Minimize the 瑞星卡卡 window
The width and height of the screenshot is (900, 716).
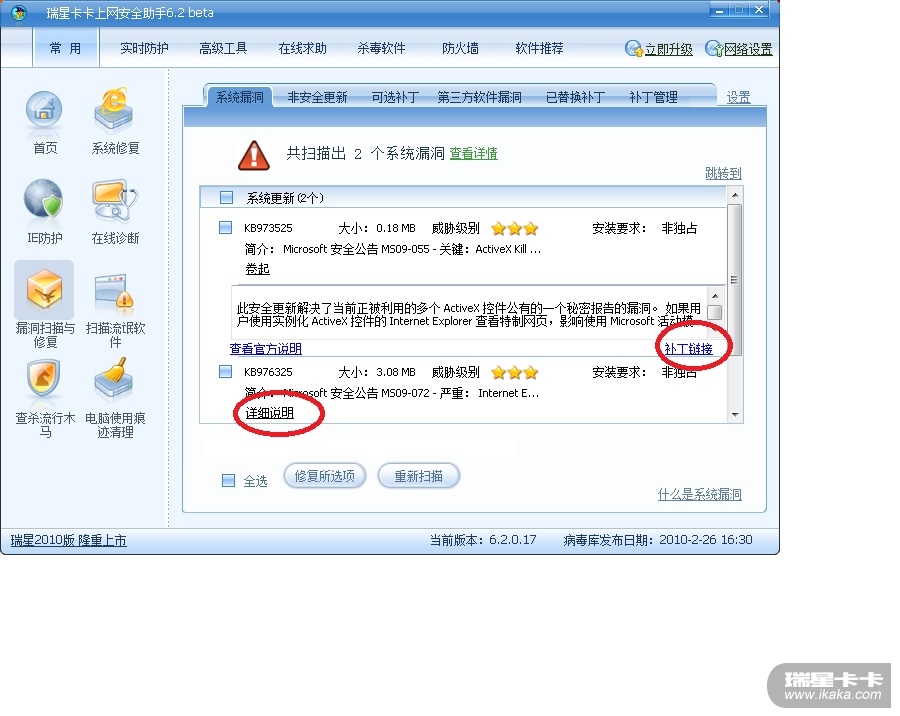click(719, 10)
